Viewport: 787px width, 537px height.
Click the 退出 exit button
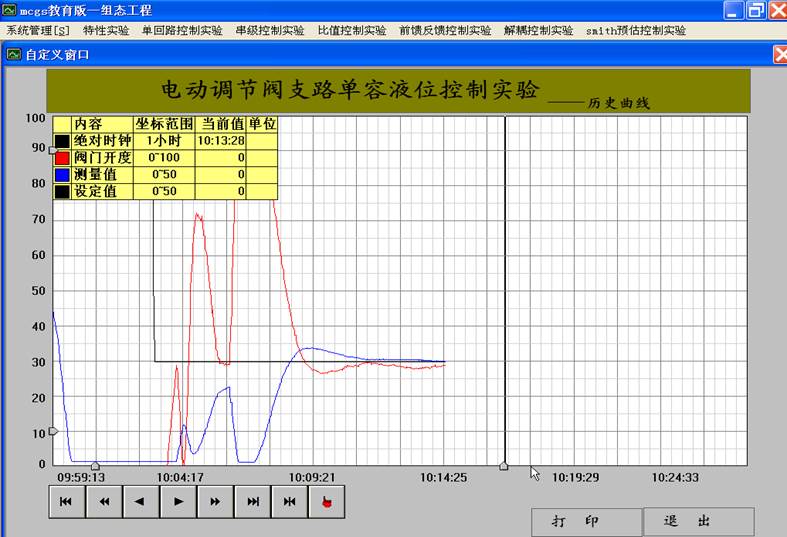tap(698, 521)
